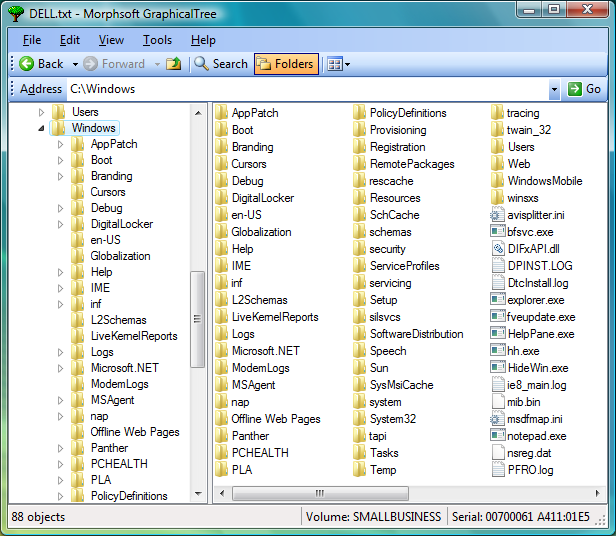Expand PolicyDefinitions in folder tree

(60, 496)
